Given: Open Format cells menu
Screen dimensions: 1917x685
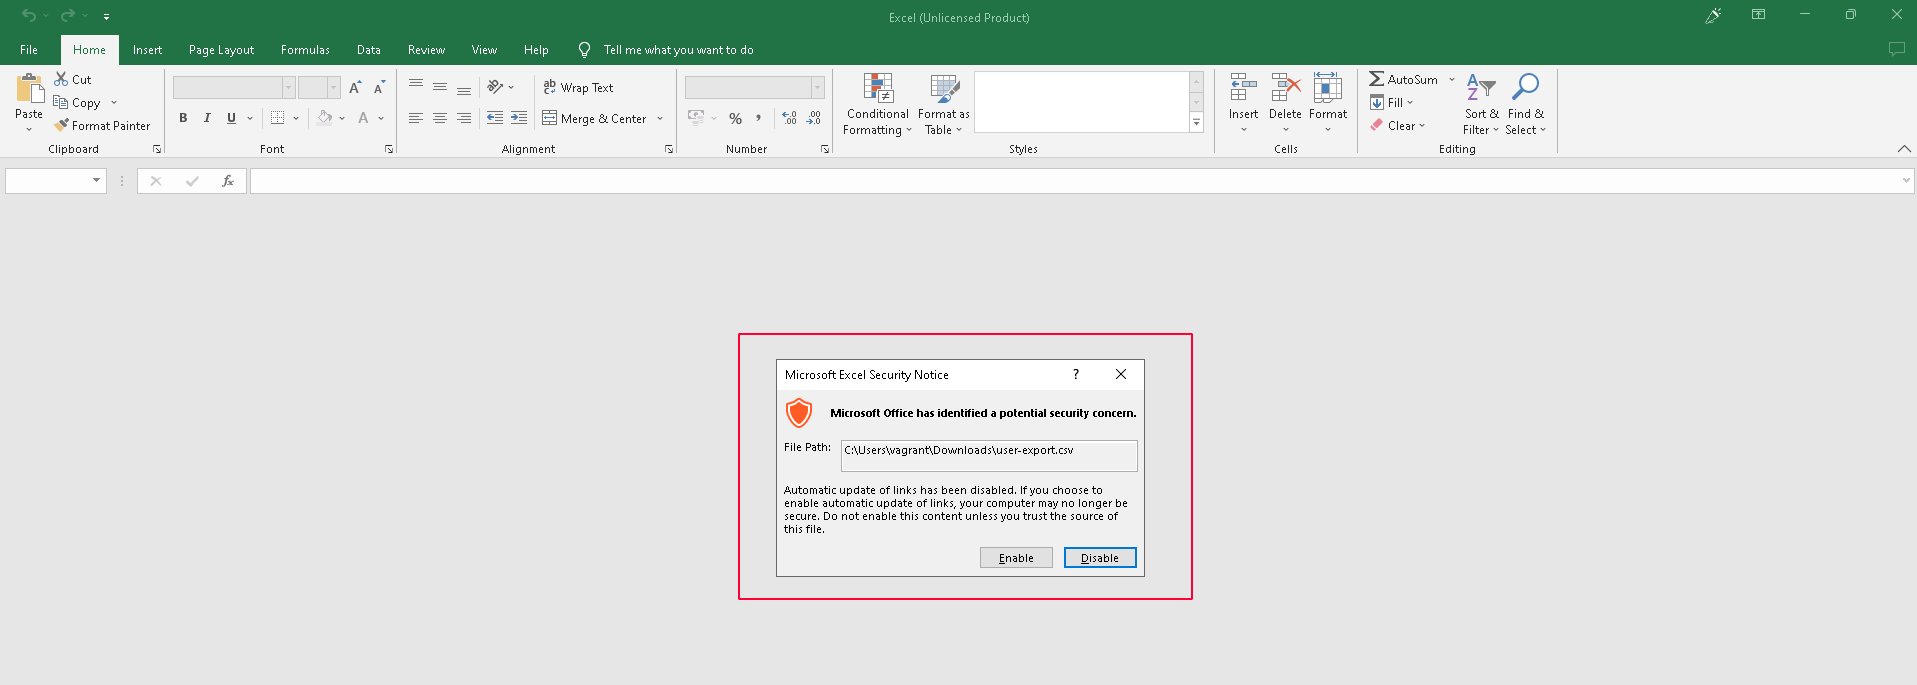Looking at the screenshot, I should (x=1328, y=104).
